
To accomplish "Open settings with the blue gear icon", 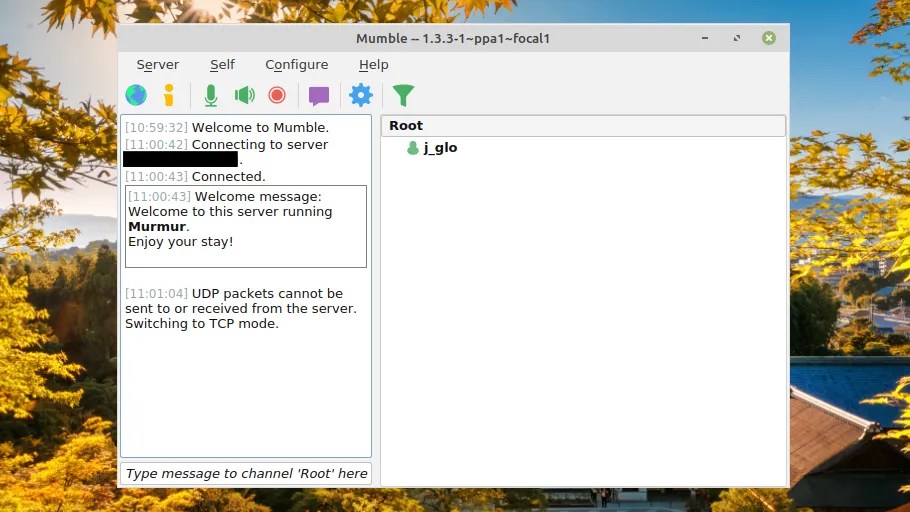I will tap(360, 95).
